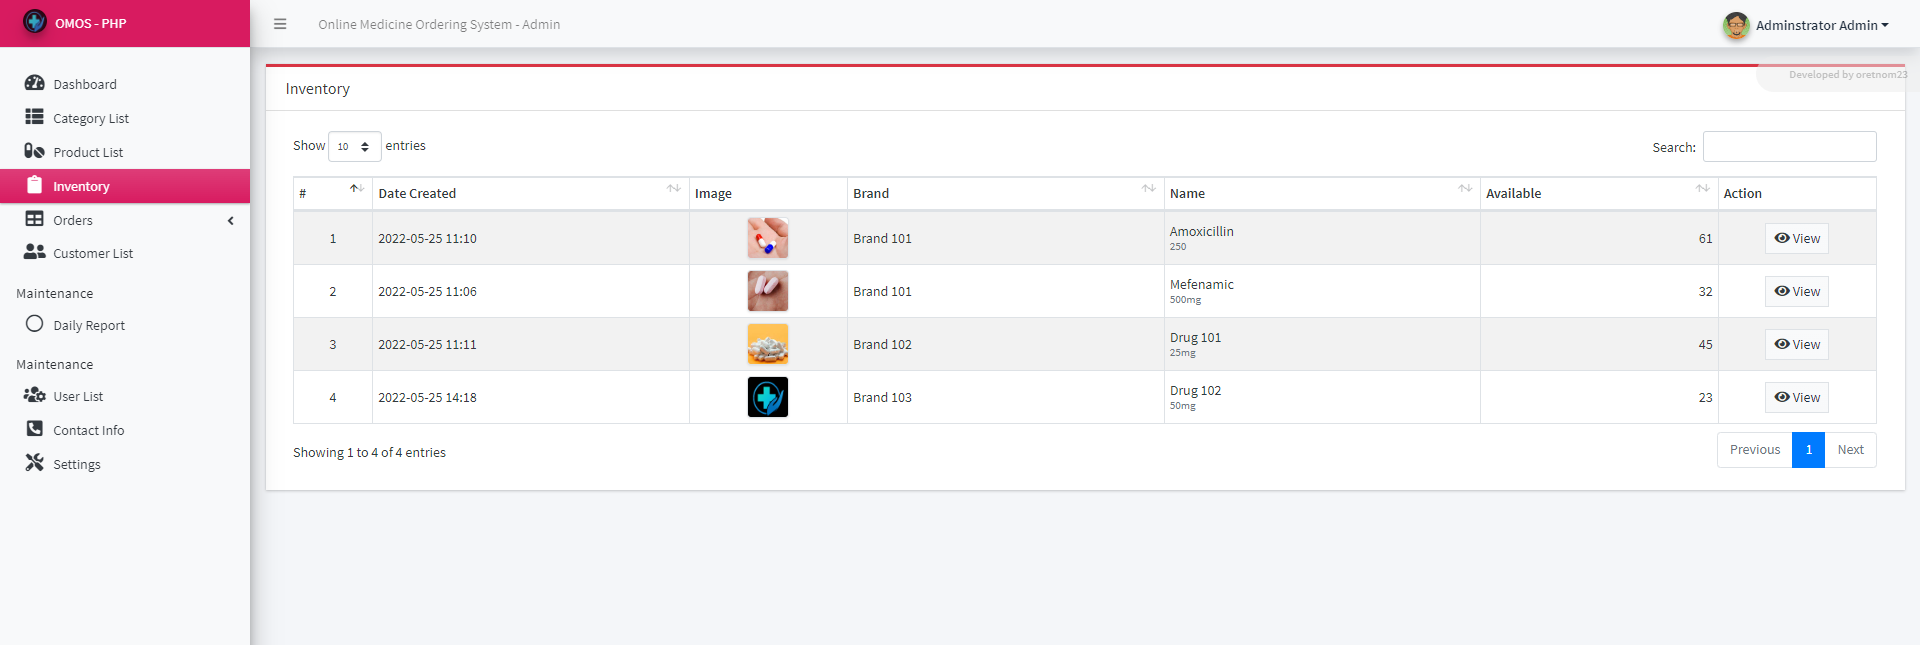Image resolution: width=1920 pixels, height=645 pixels.
Task: Click the Online Medicine Ordering System title
Action: [x=439, y=24]
